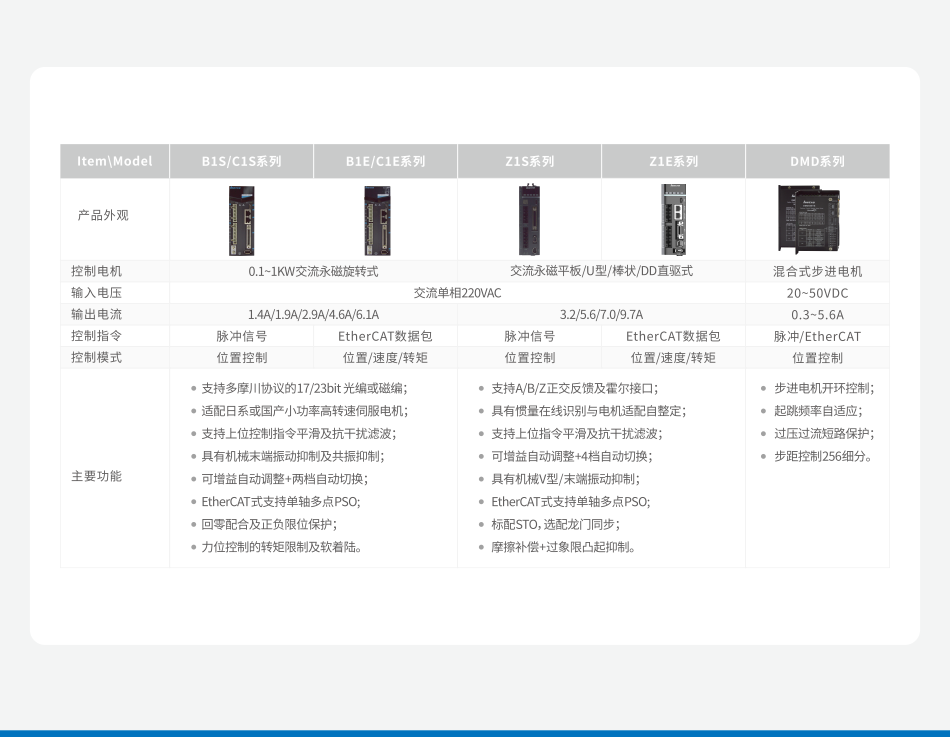Image resolution: width=950 pixels, height=737 pixels.
Task: Click 可增益自动调整+两档自动切换 line
Action: pos(285,479)
